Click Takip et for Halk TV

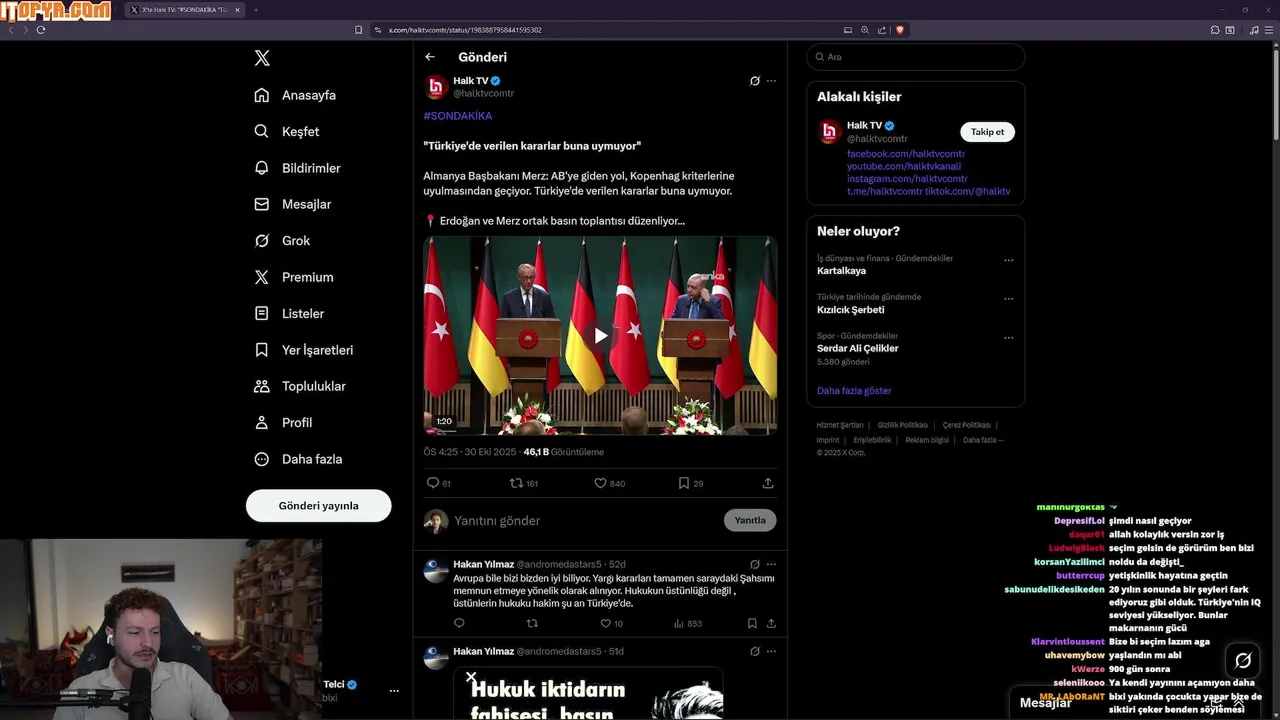click(987, 132)
